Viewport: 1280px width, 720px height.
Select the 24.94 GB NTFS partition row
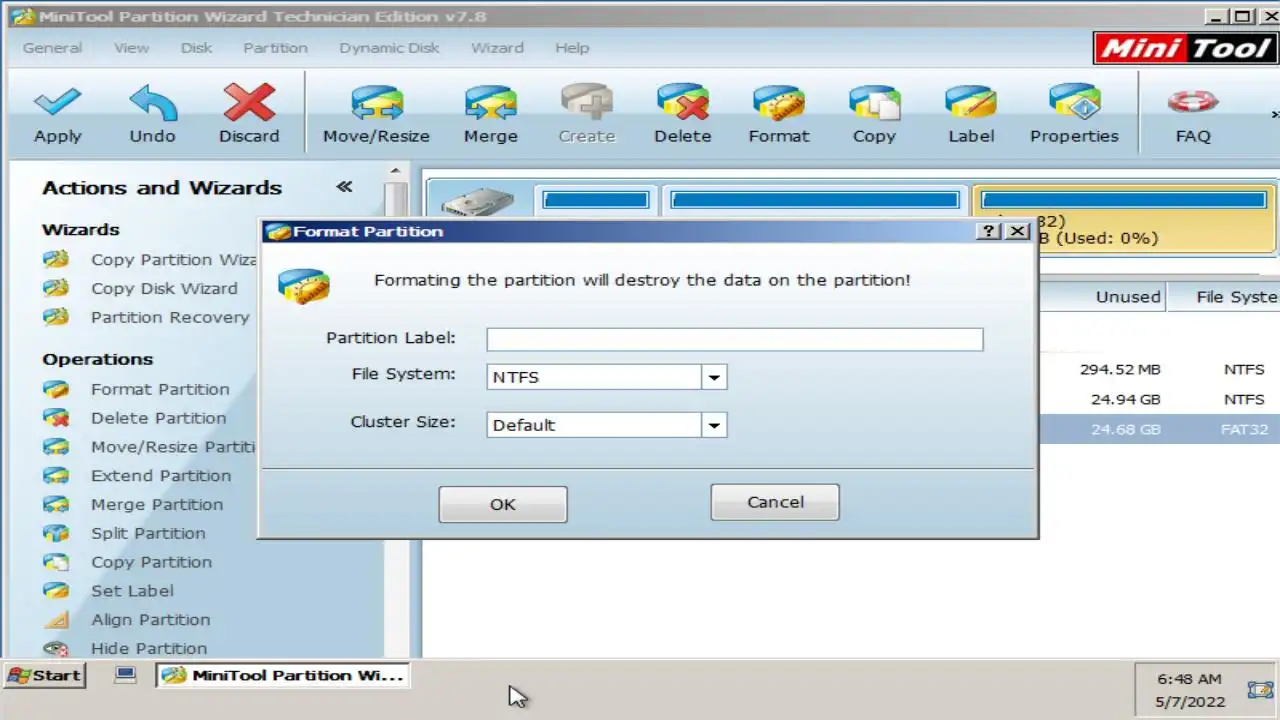click(1159, 399)
